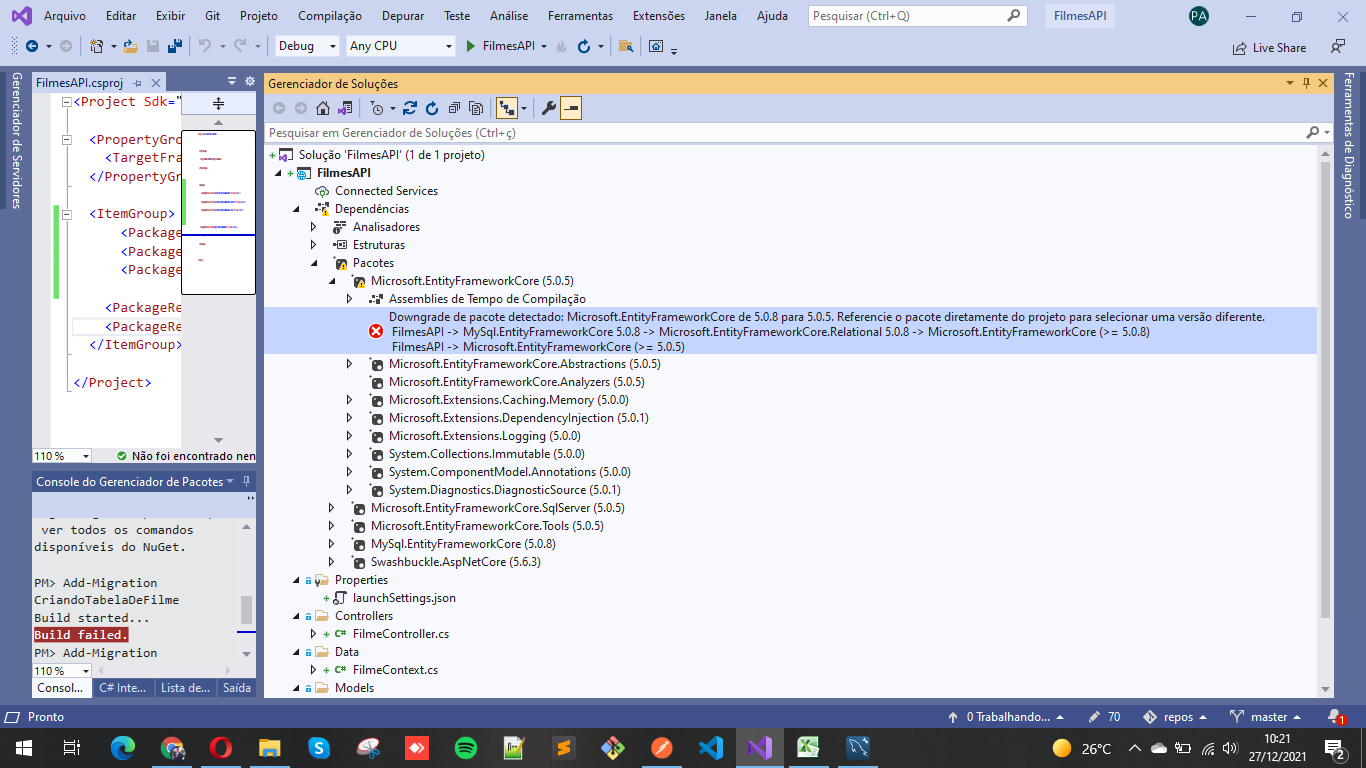
Task: Click the Package Manager Console scrollbar thumb
Action: coord(247,610)
